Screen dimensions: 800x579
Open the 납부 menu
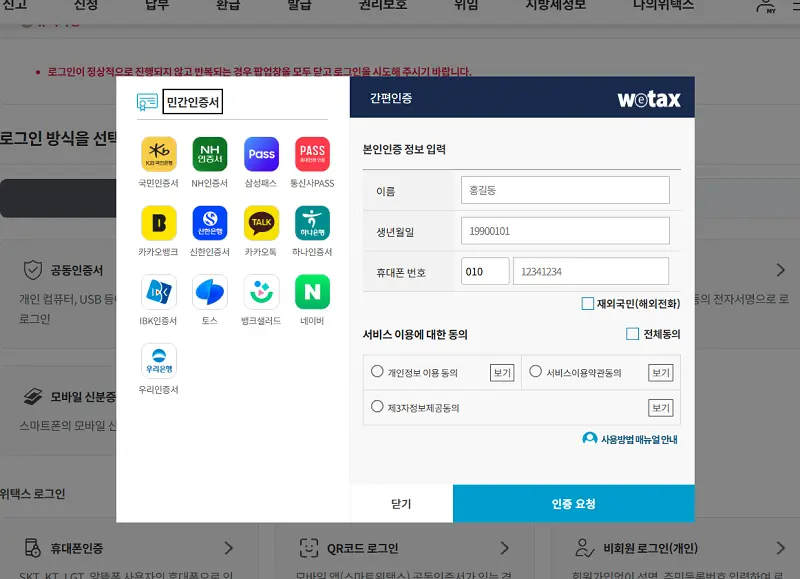click(x=157, y=6)
